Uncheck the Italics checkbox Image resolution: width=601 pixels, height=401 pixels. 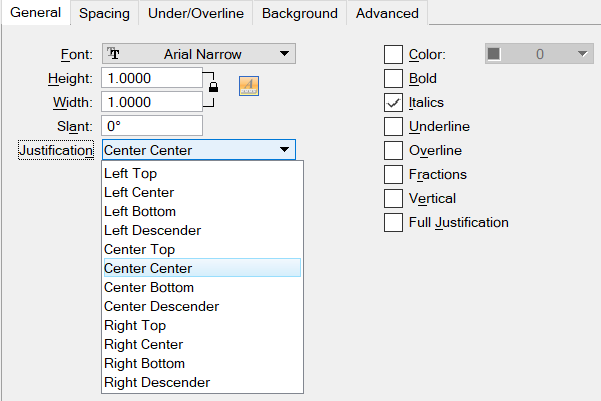click(393, 102)
